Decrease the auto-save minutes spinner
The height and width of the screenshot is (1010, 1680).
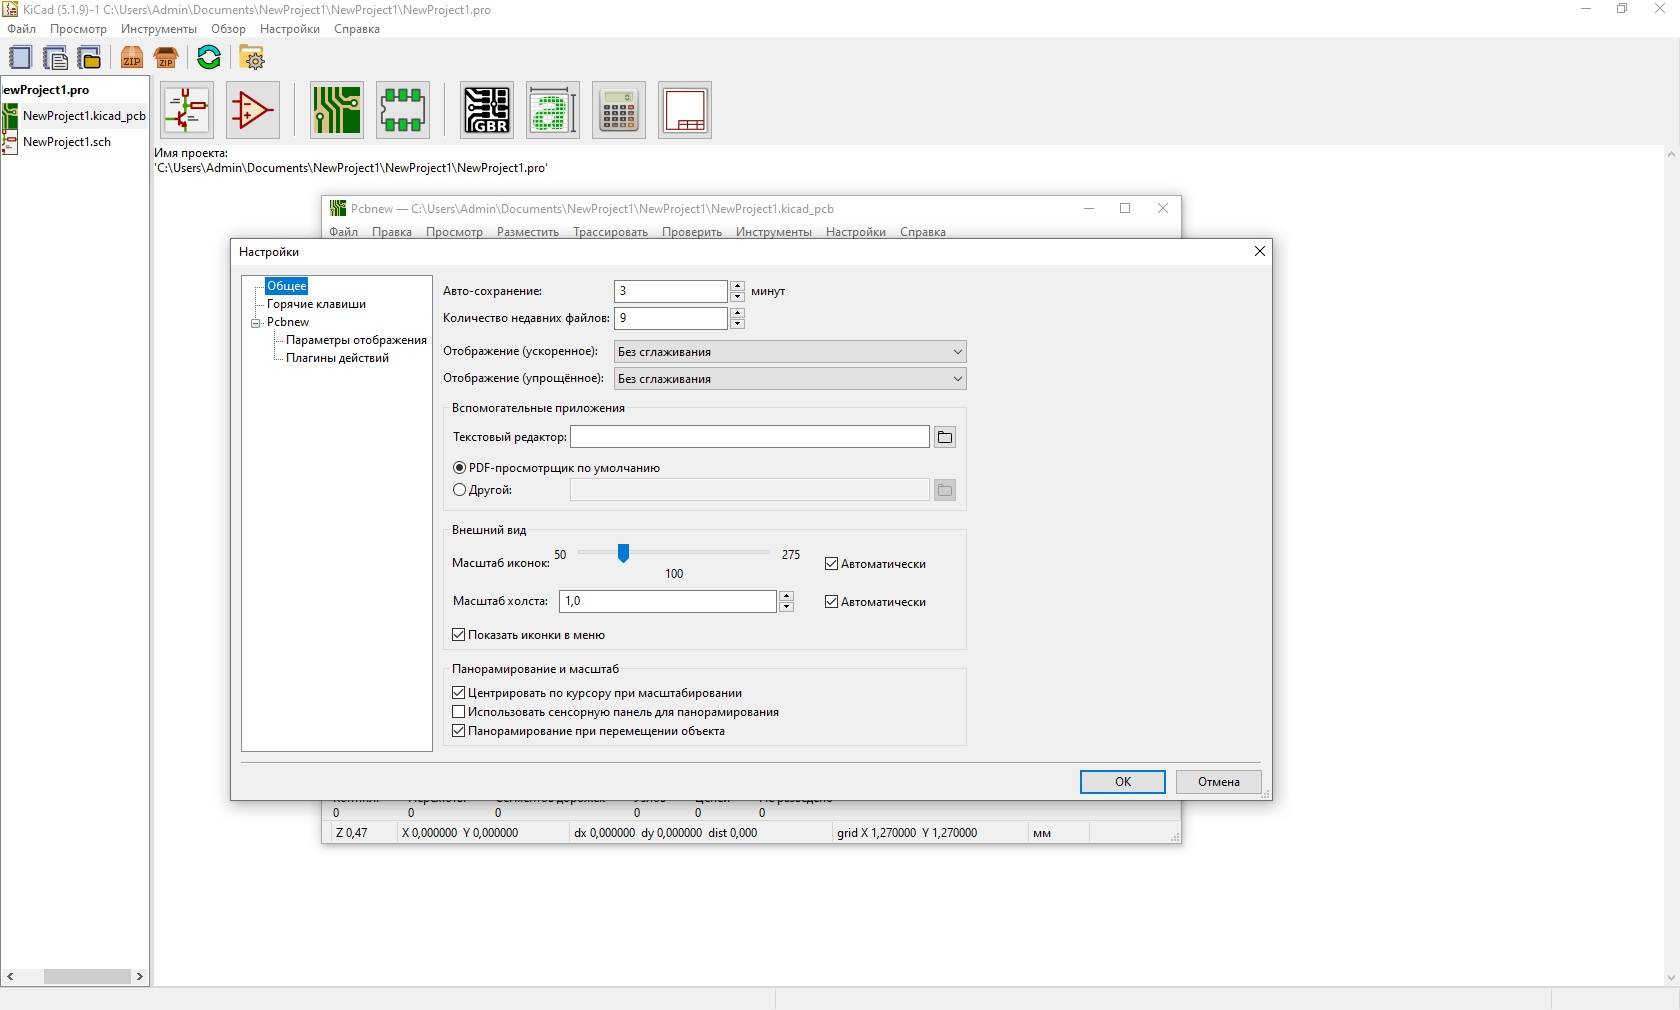[x=737, y=297]
